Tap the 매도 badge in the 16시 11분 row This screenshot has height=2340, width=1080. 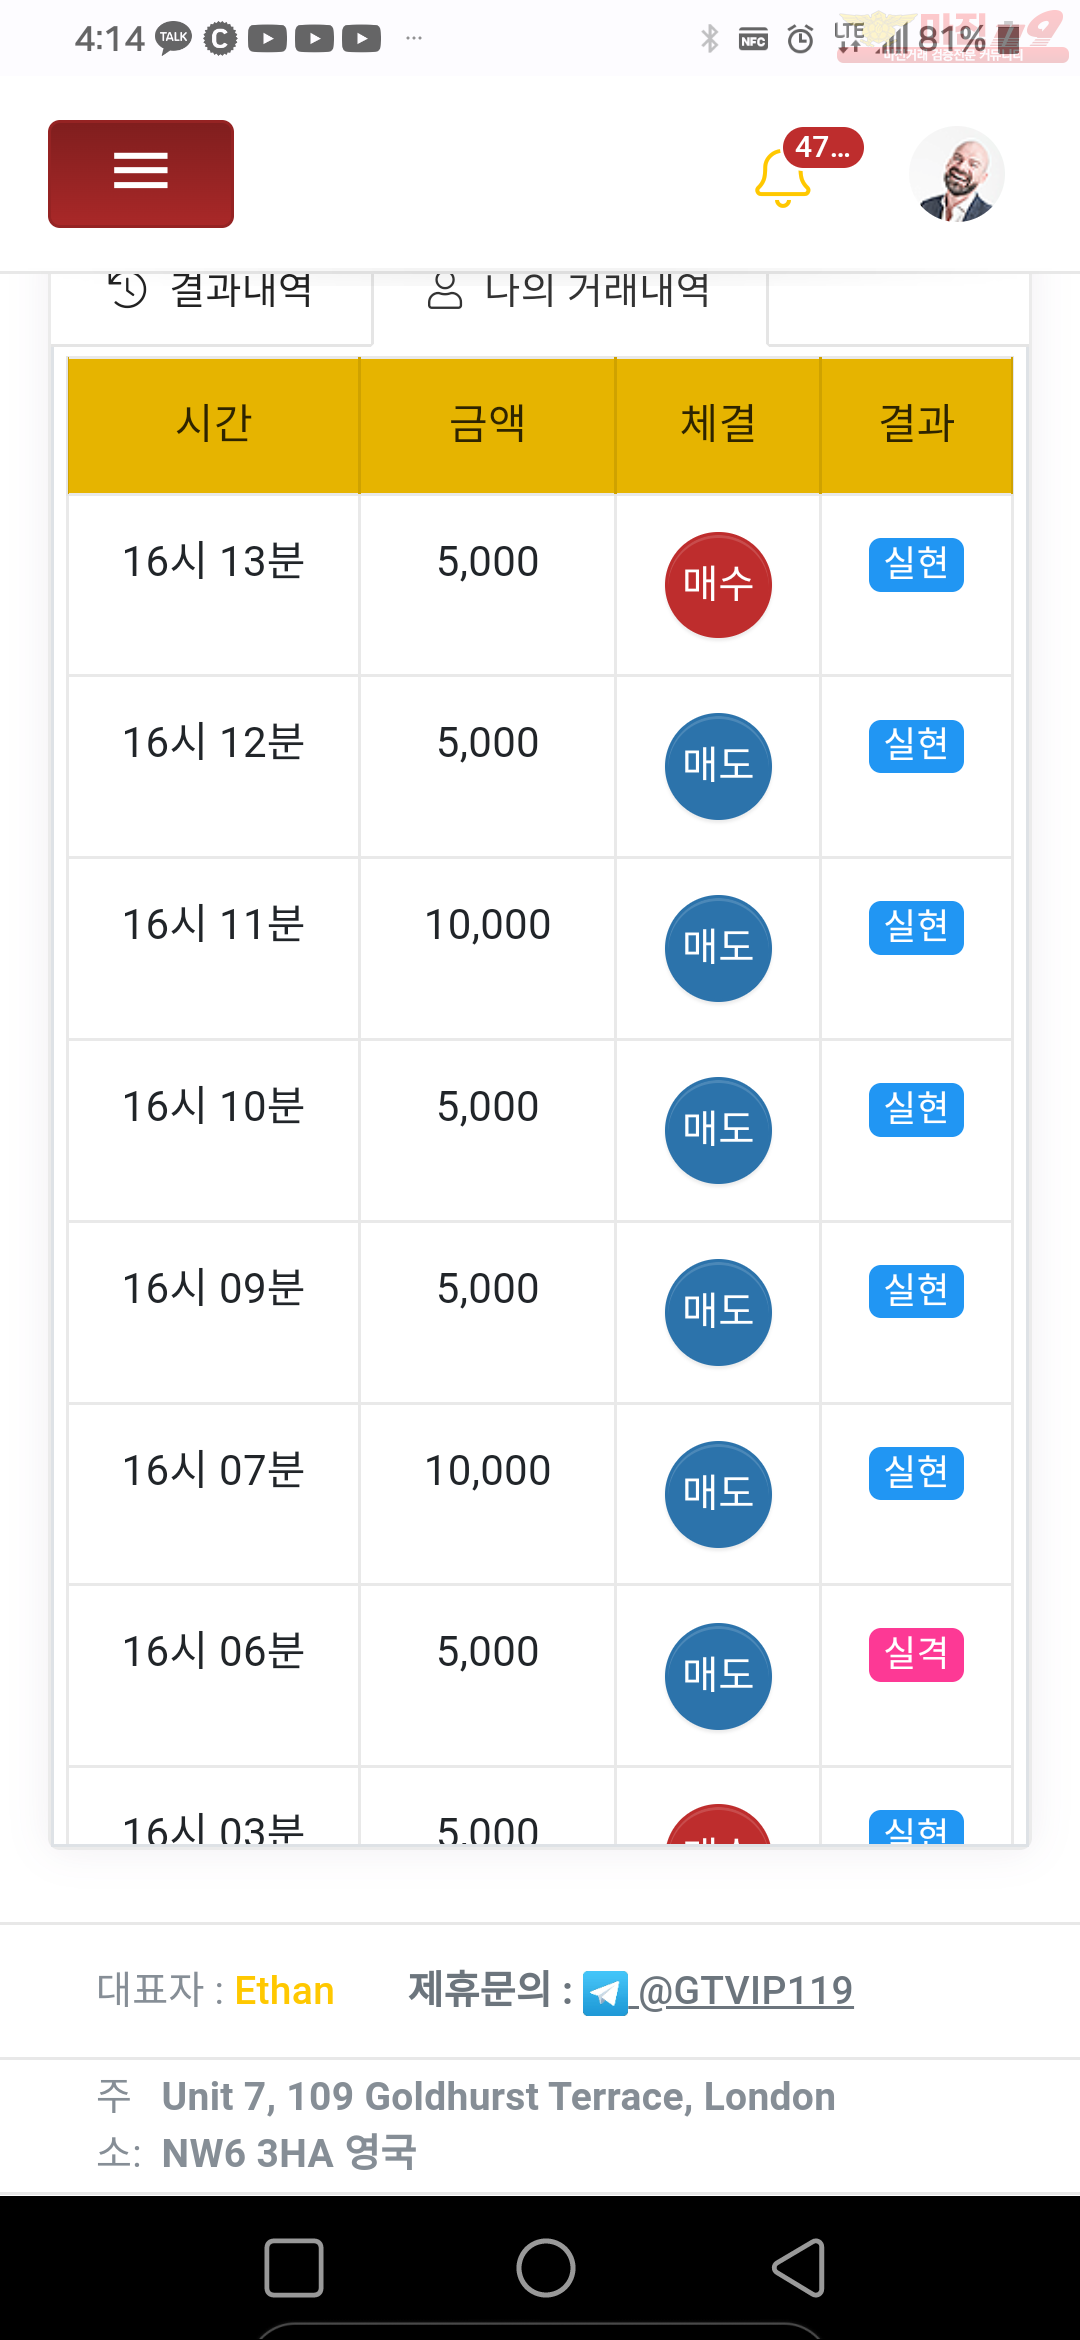point(718,948)
